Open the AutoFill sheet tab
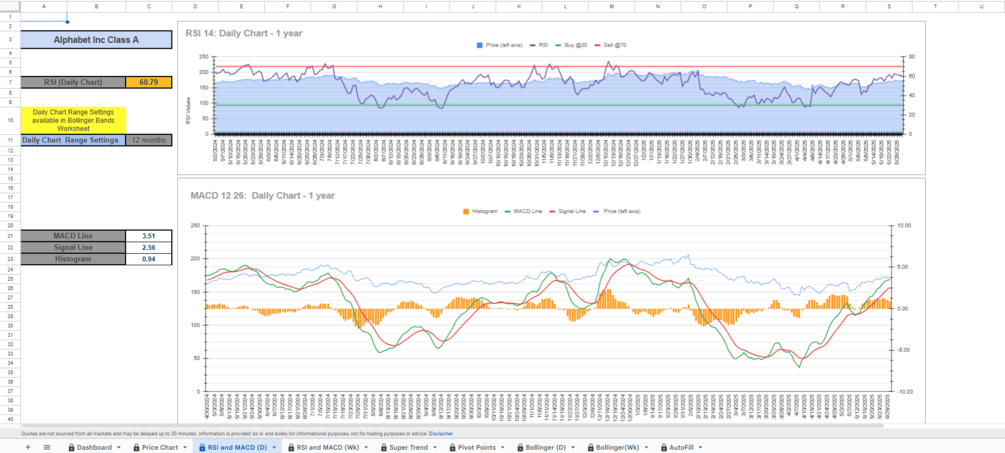The height and width of the screenshot is (453, 1005). point(680,447)
